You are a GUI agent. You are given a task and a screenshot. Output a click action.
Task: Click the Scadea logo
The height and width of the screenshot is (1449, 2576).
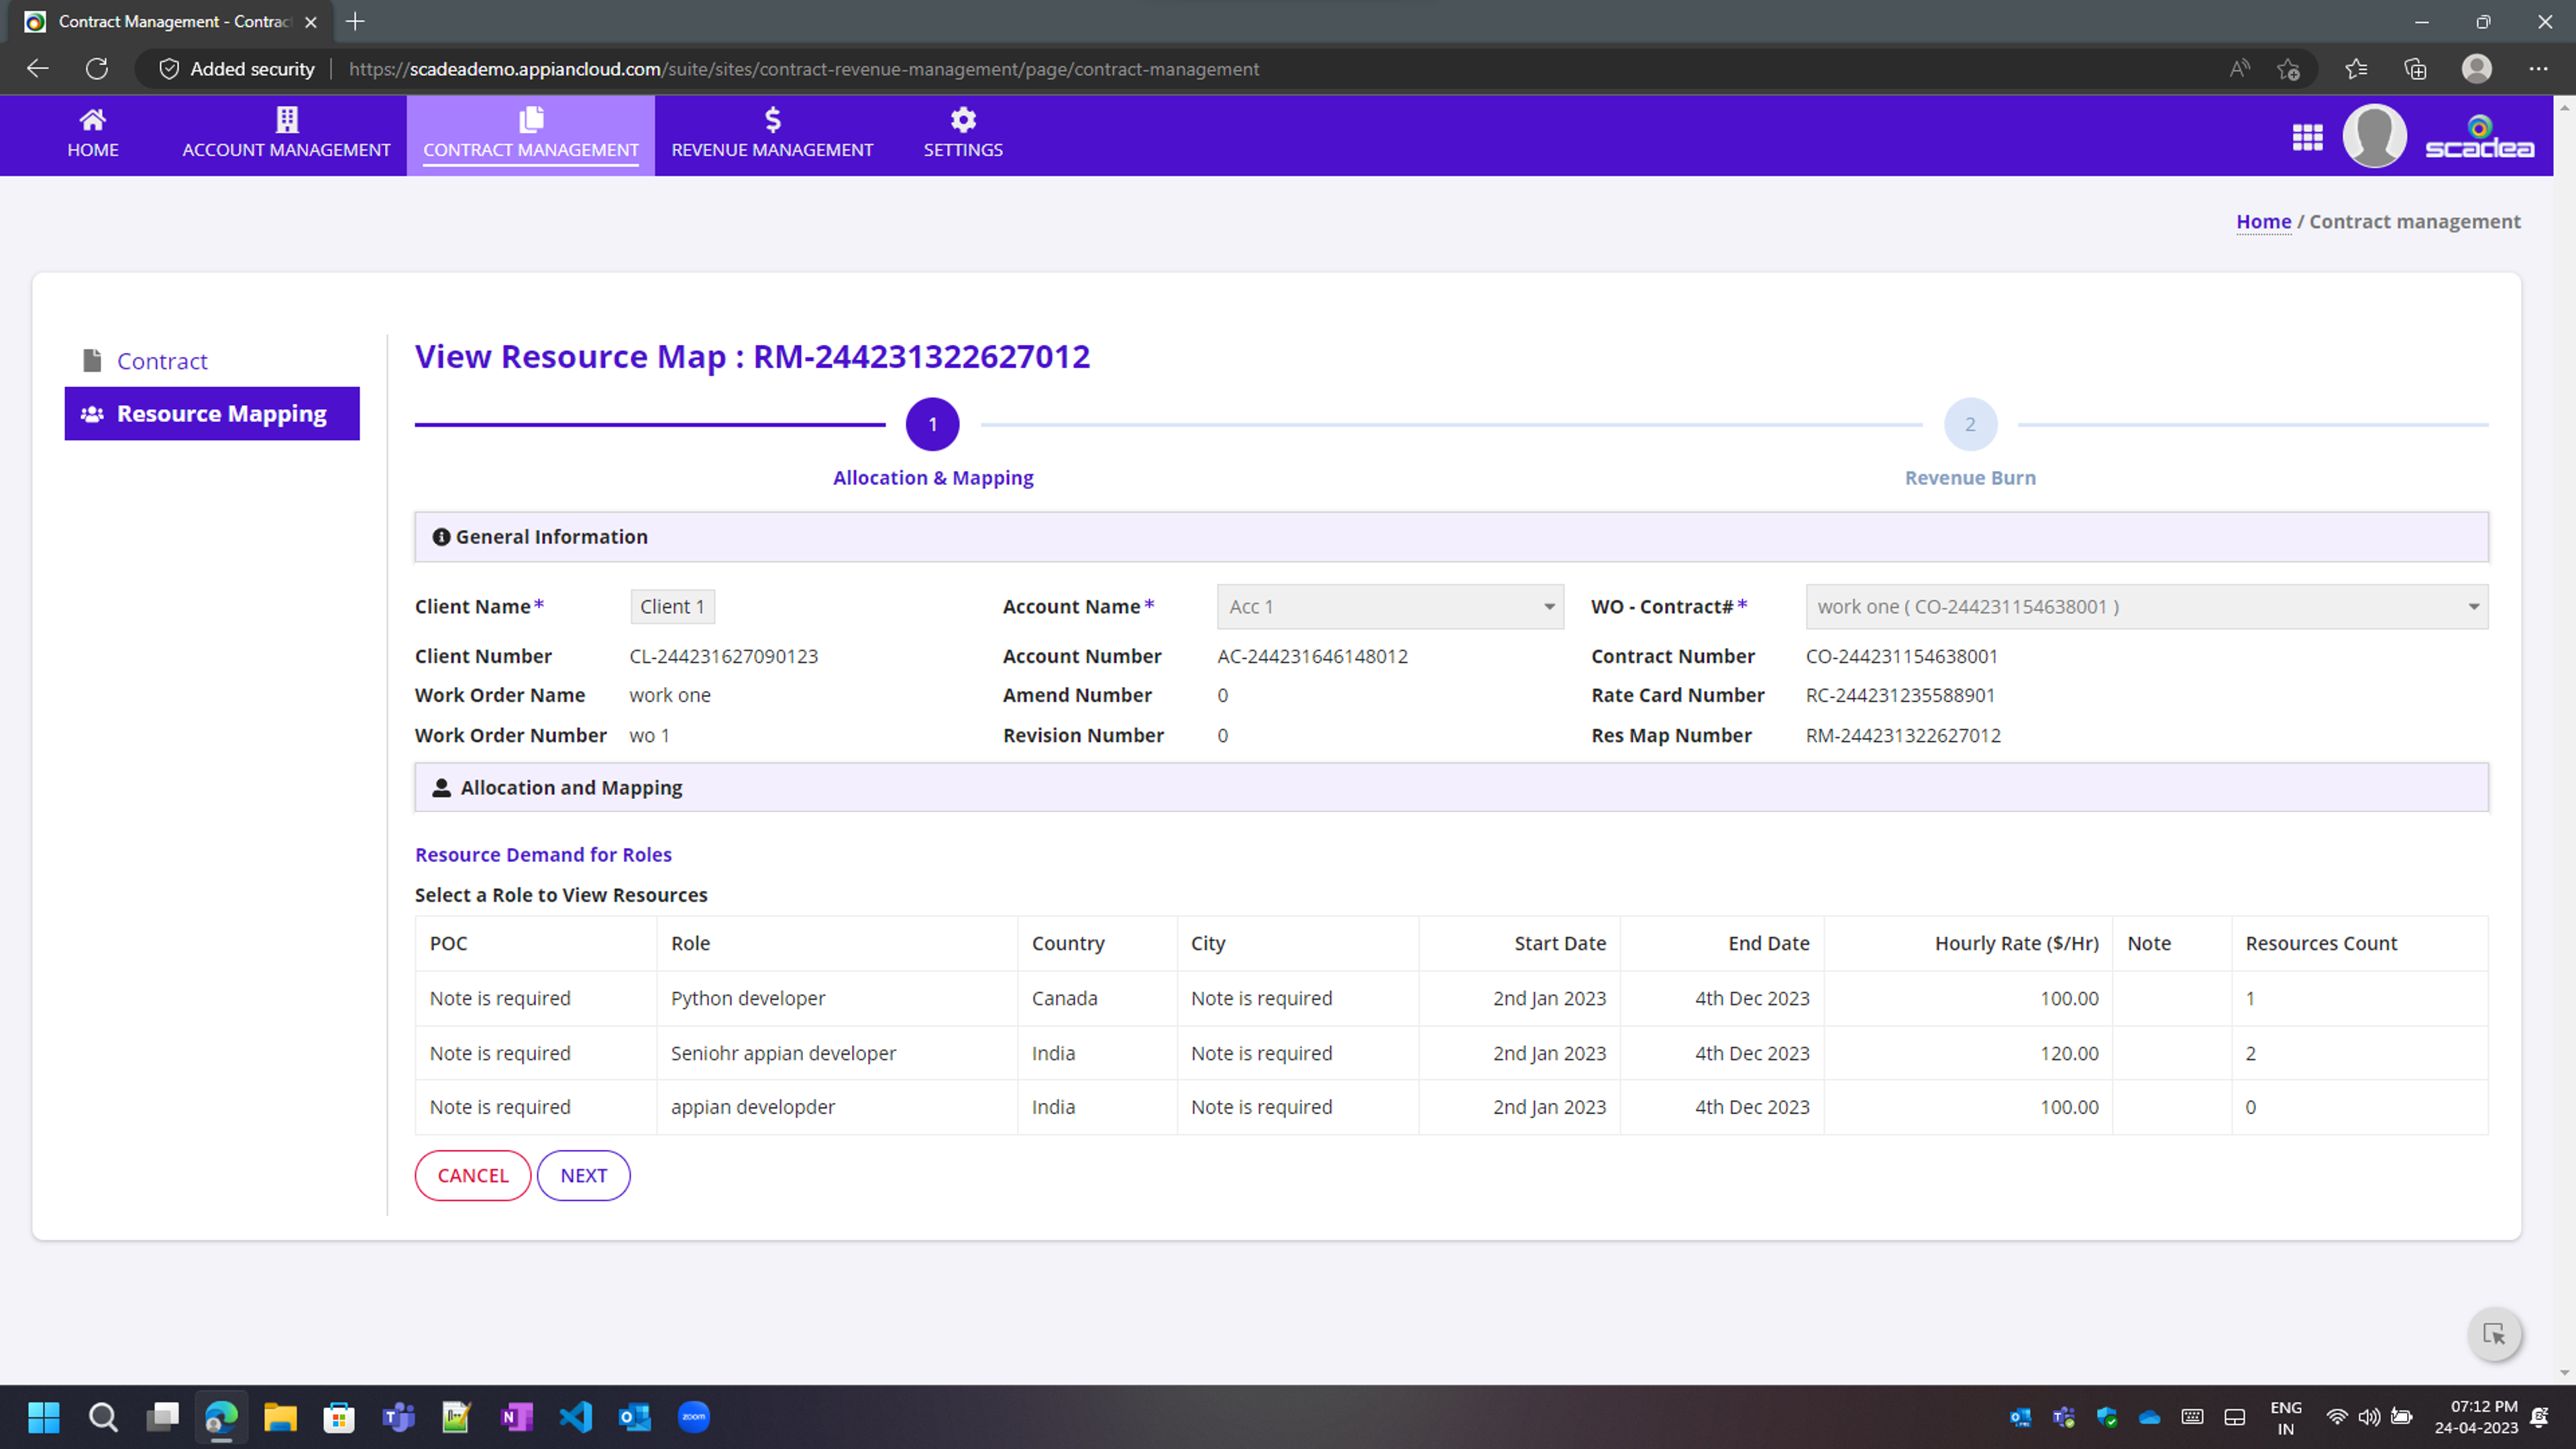2479,137
